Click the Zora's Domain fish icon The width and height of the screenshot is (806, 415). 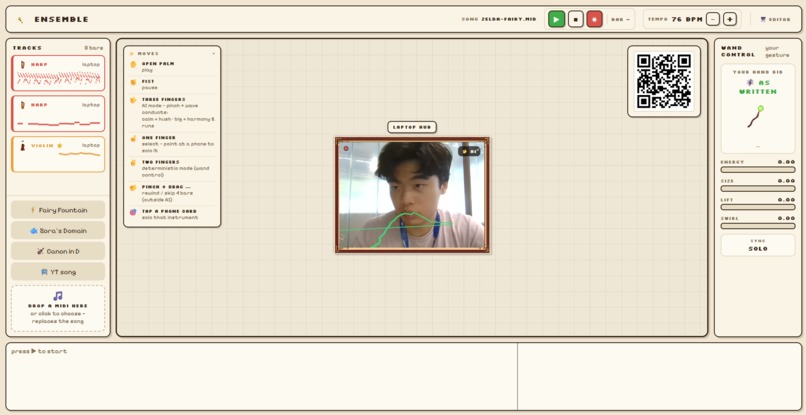[x=34, y=231]
